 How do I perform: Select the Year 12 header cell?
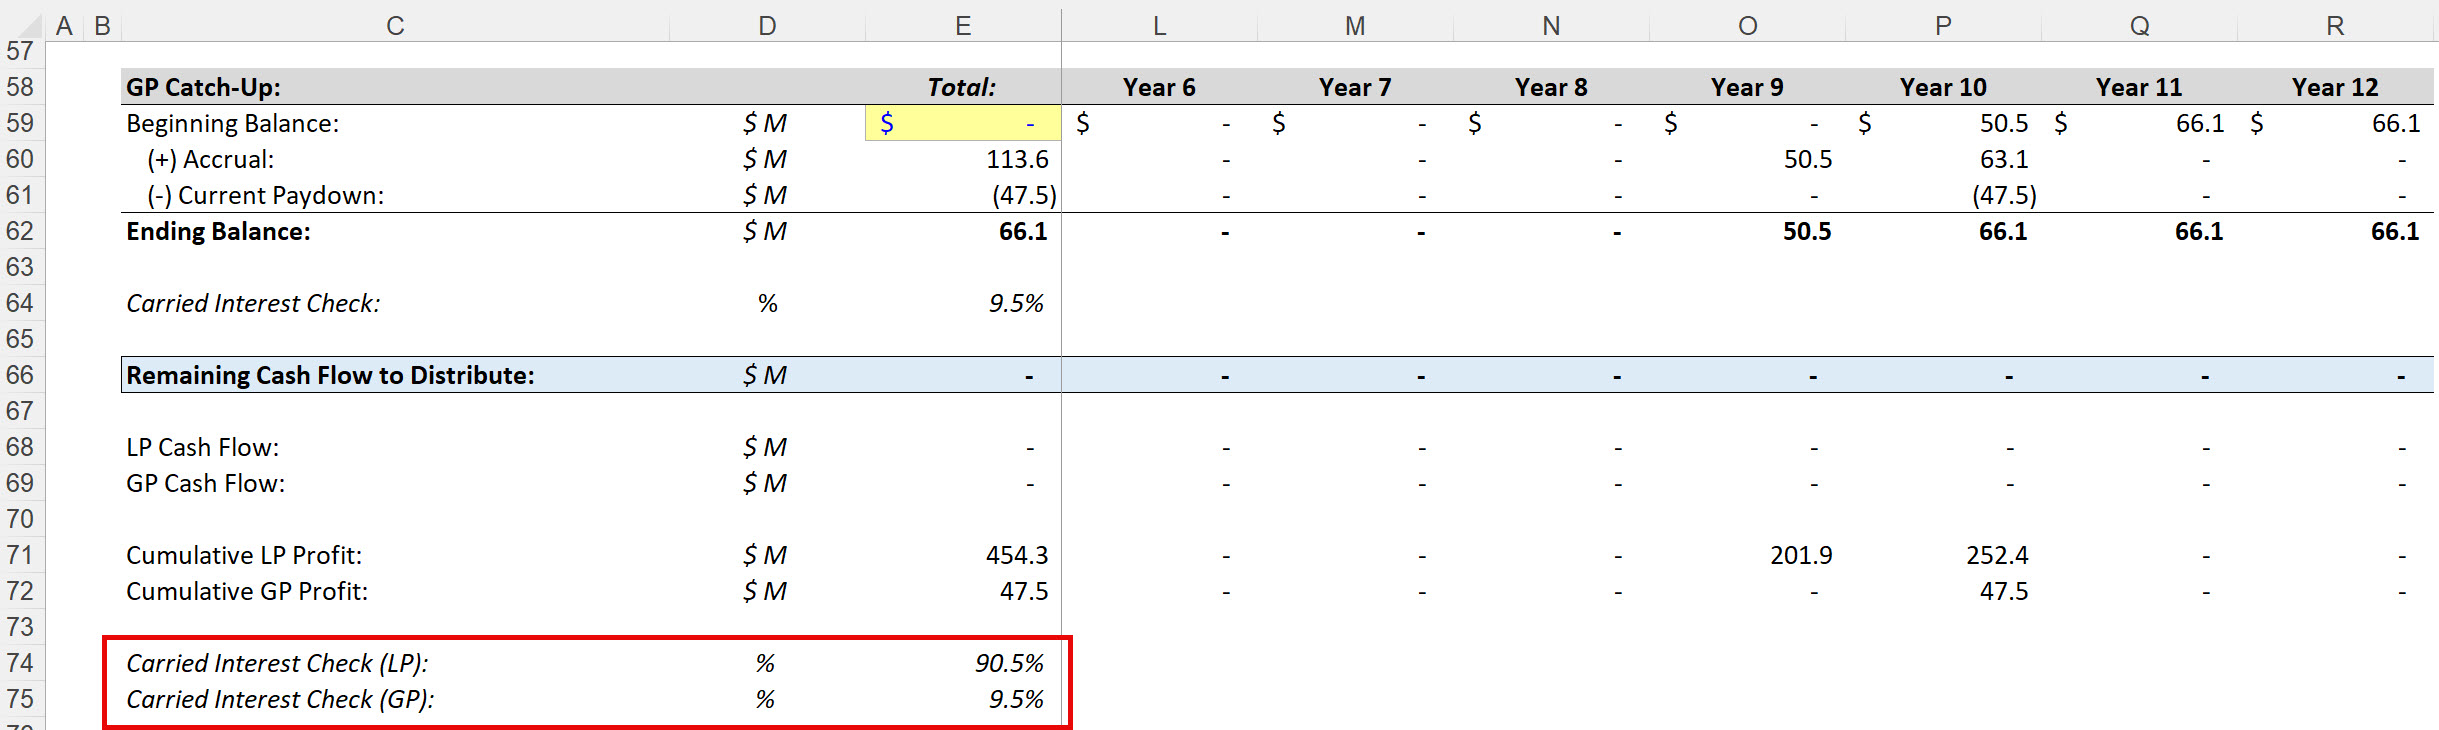pyautogui.click(x=2335, y=87)
